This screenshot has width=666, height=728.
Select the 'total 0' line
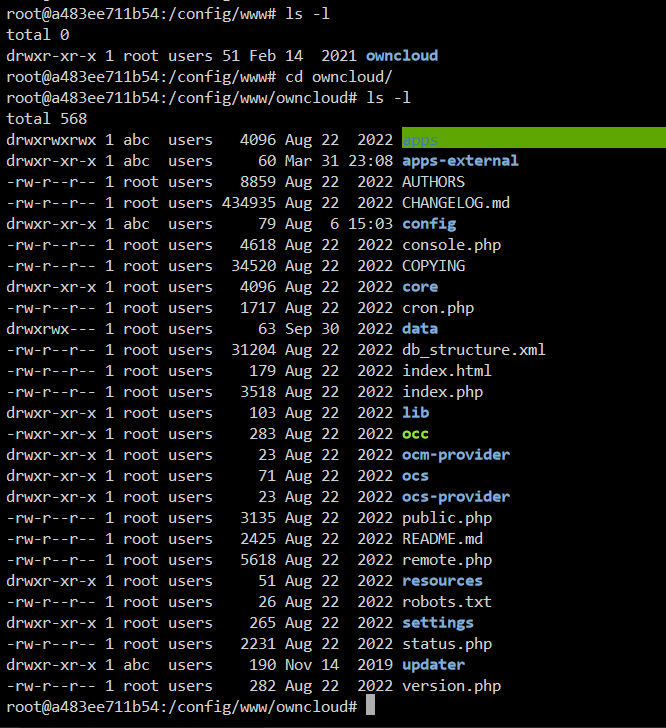(38, 35)
